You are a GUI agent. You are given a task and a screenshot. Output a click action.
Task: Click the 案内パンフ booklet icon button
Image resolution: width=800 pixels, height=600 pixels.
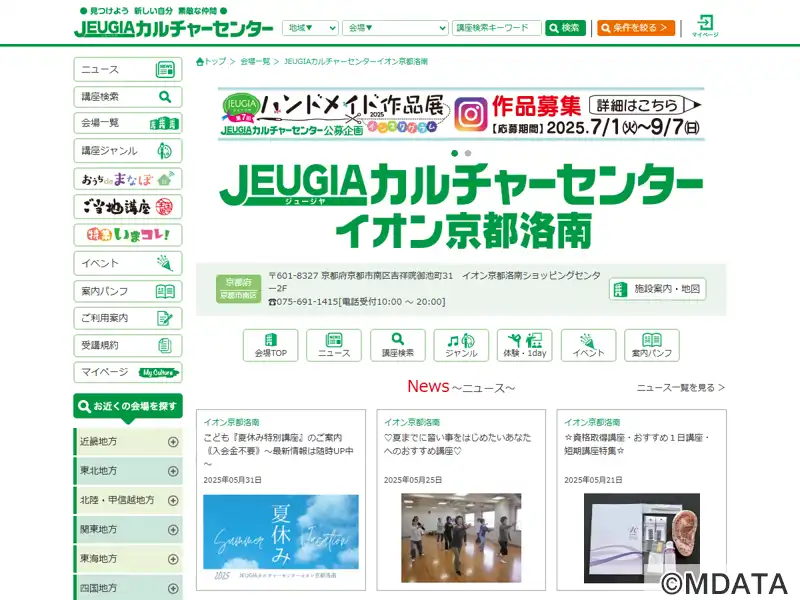[x=652, y=345]
